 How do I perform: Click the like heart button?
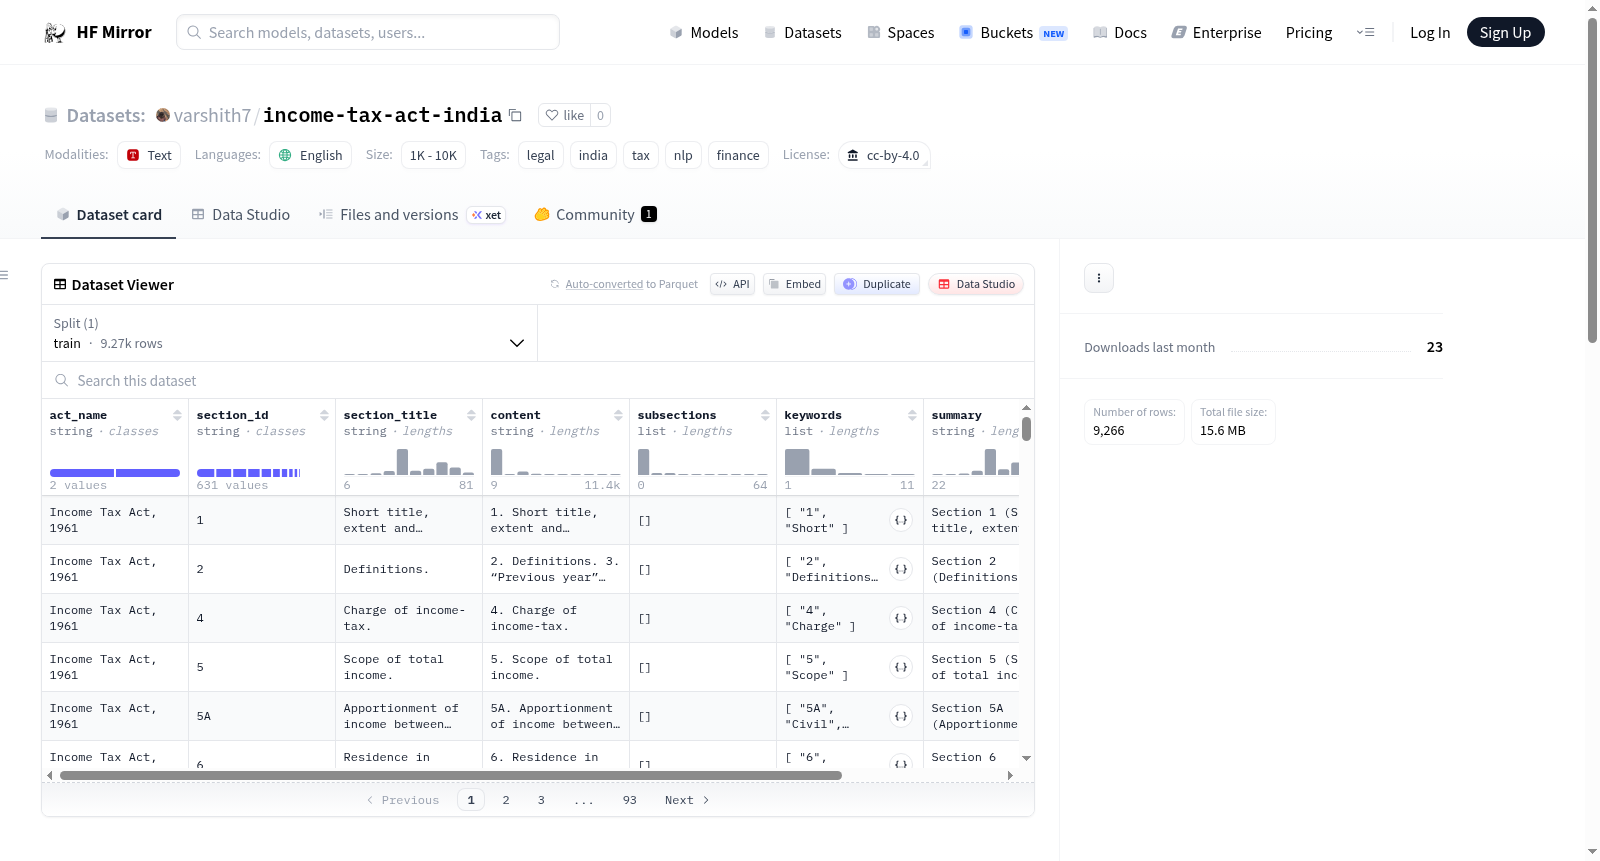point(564,115)
